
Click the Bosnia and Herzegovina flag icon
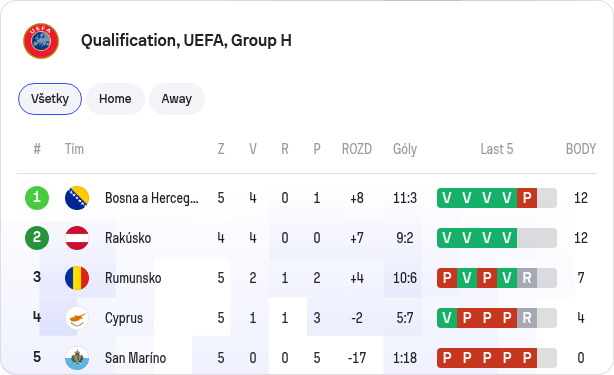77,198
